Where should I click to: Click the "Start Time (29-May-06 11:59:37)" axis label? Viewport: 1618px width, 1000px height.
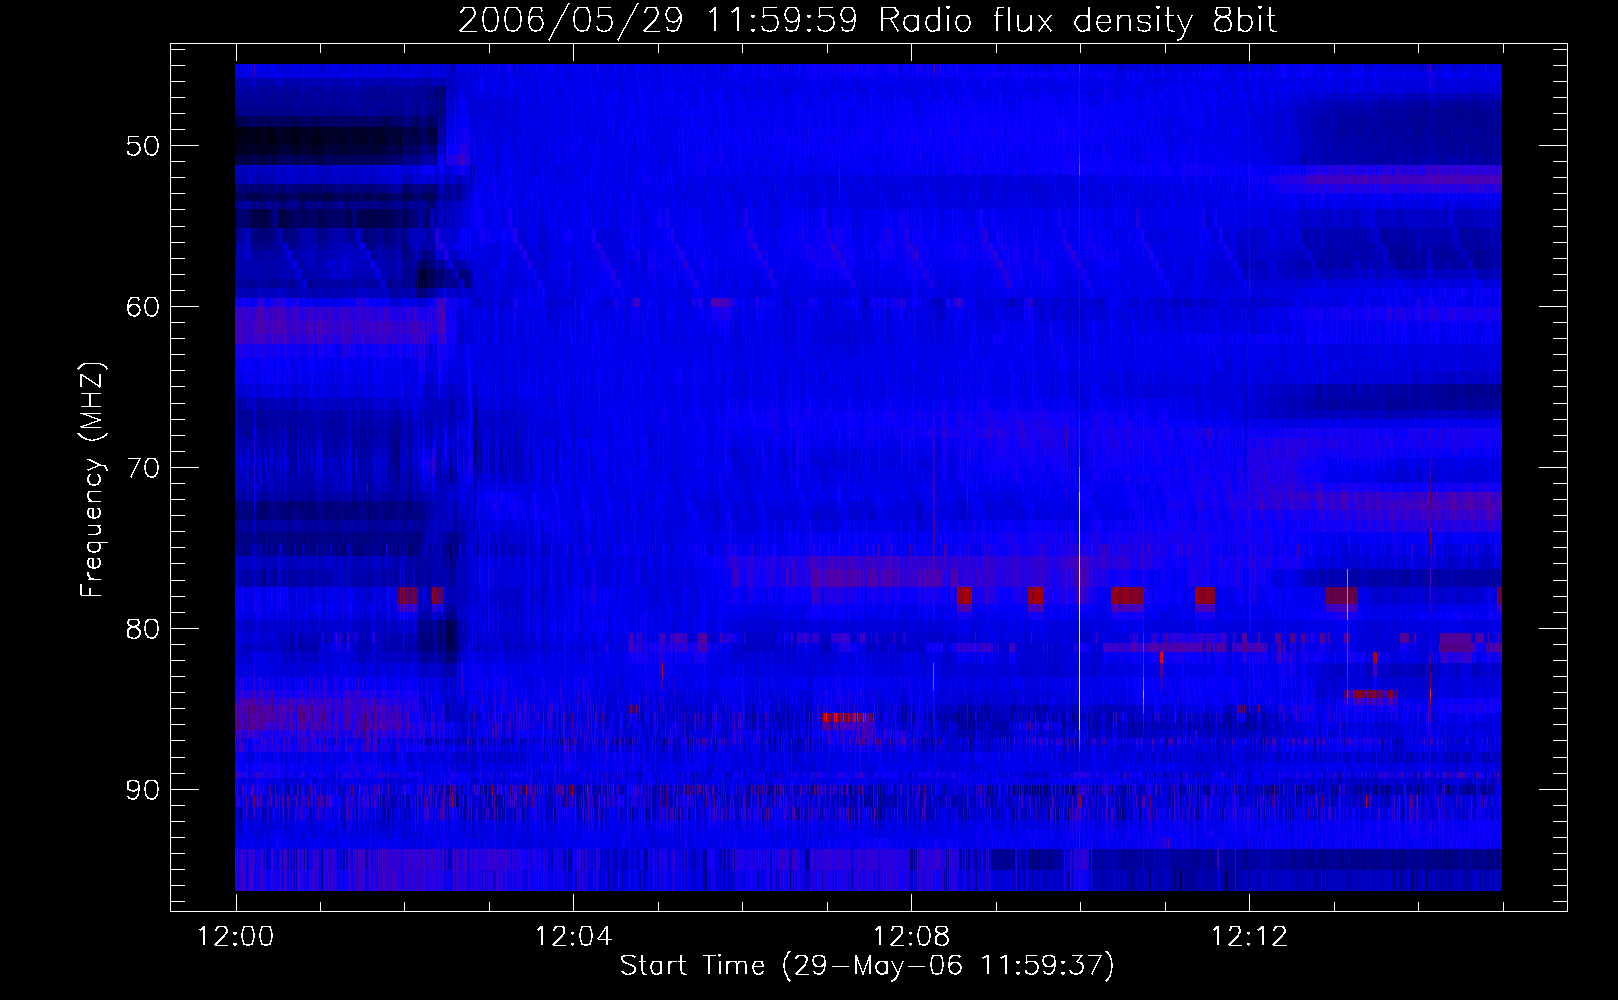(867, 966)
